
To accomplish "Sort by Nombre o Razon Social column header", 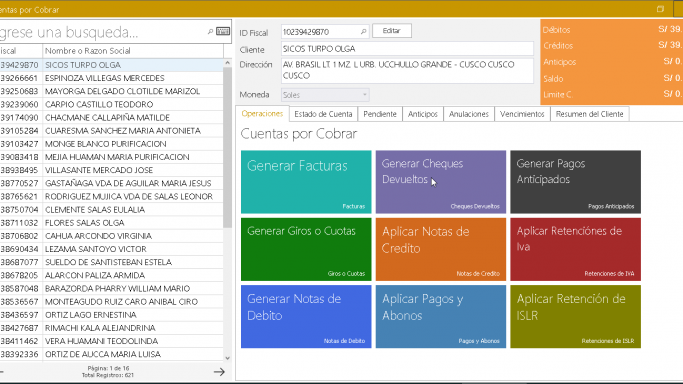I will (133, 51).
